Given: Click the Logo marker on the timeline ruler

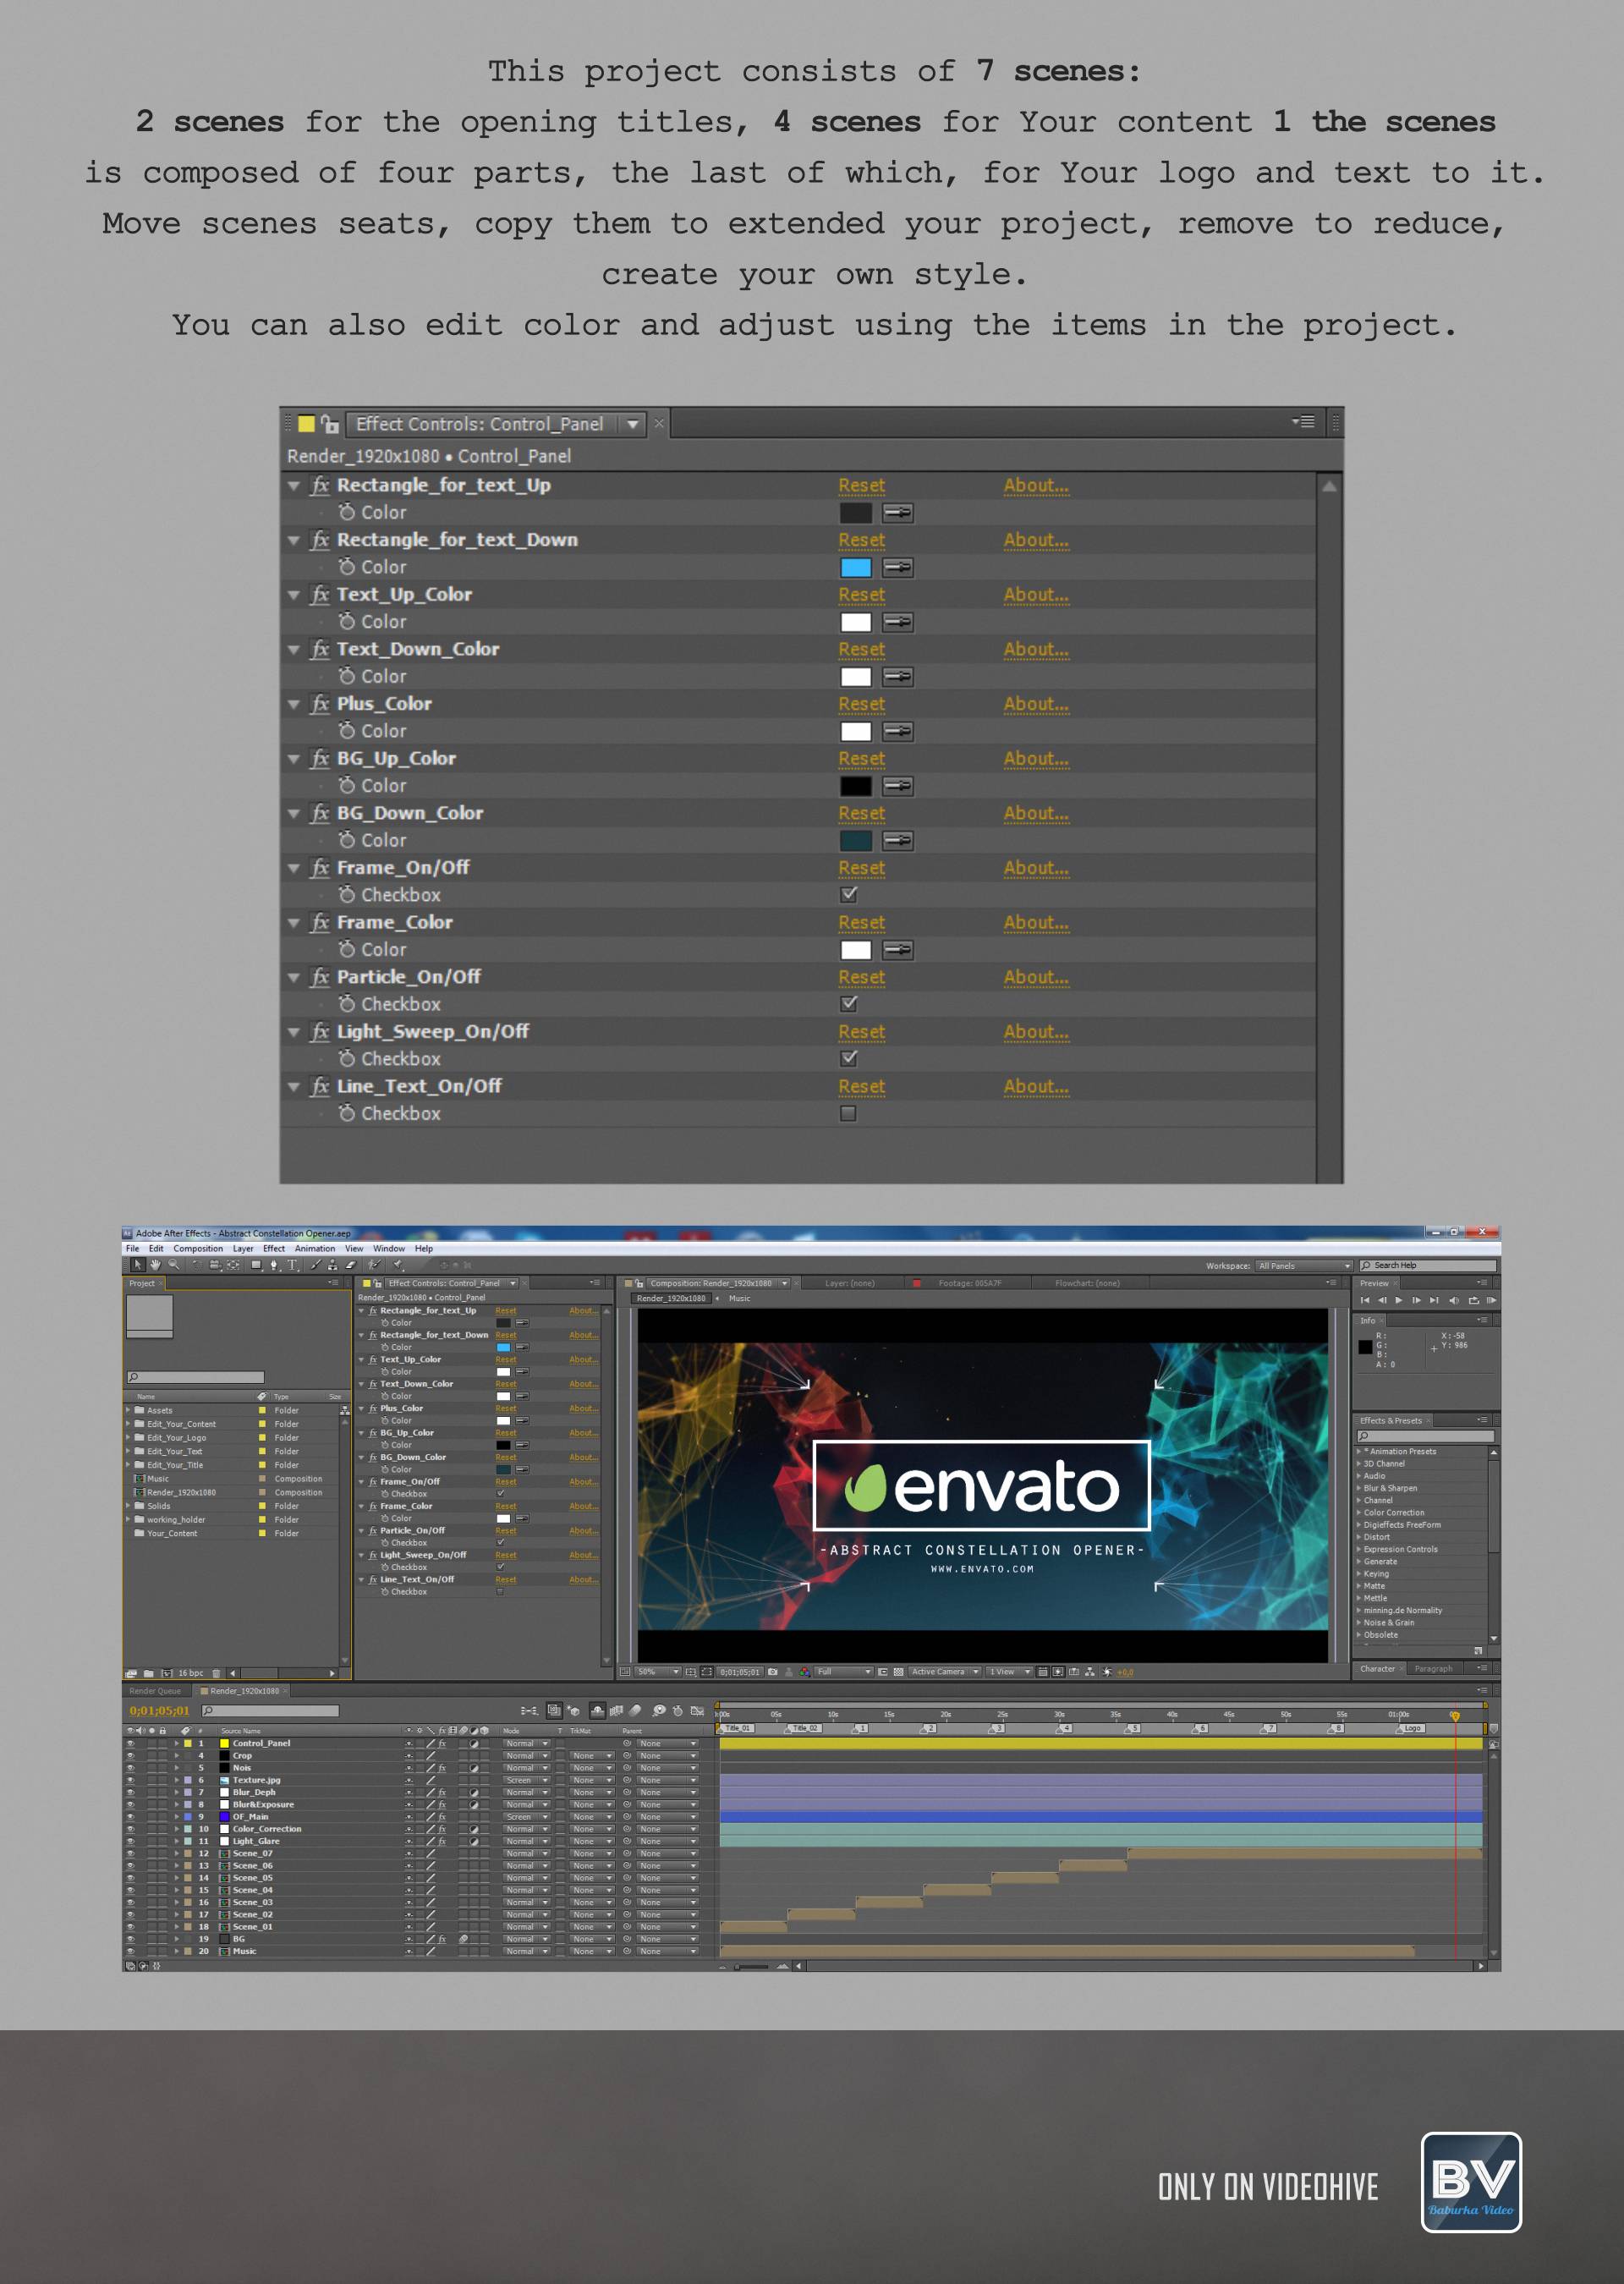Looking at the screenshot, I should (1411, 1728).
